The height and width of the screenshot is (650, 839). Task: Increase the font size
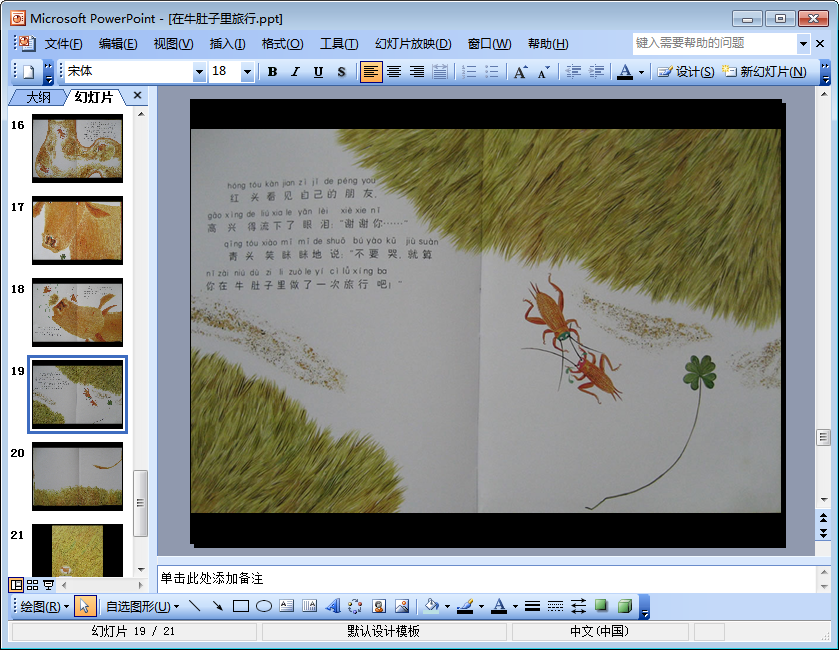tap(520, 72)
